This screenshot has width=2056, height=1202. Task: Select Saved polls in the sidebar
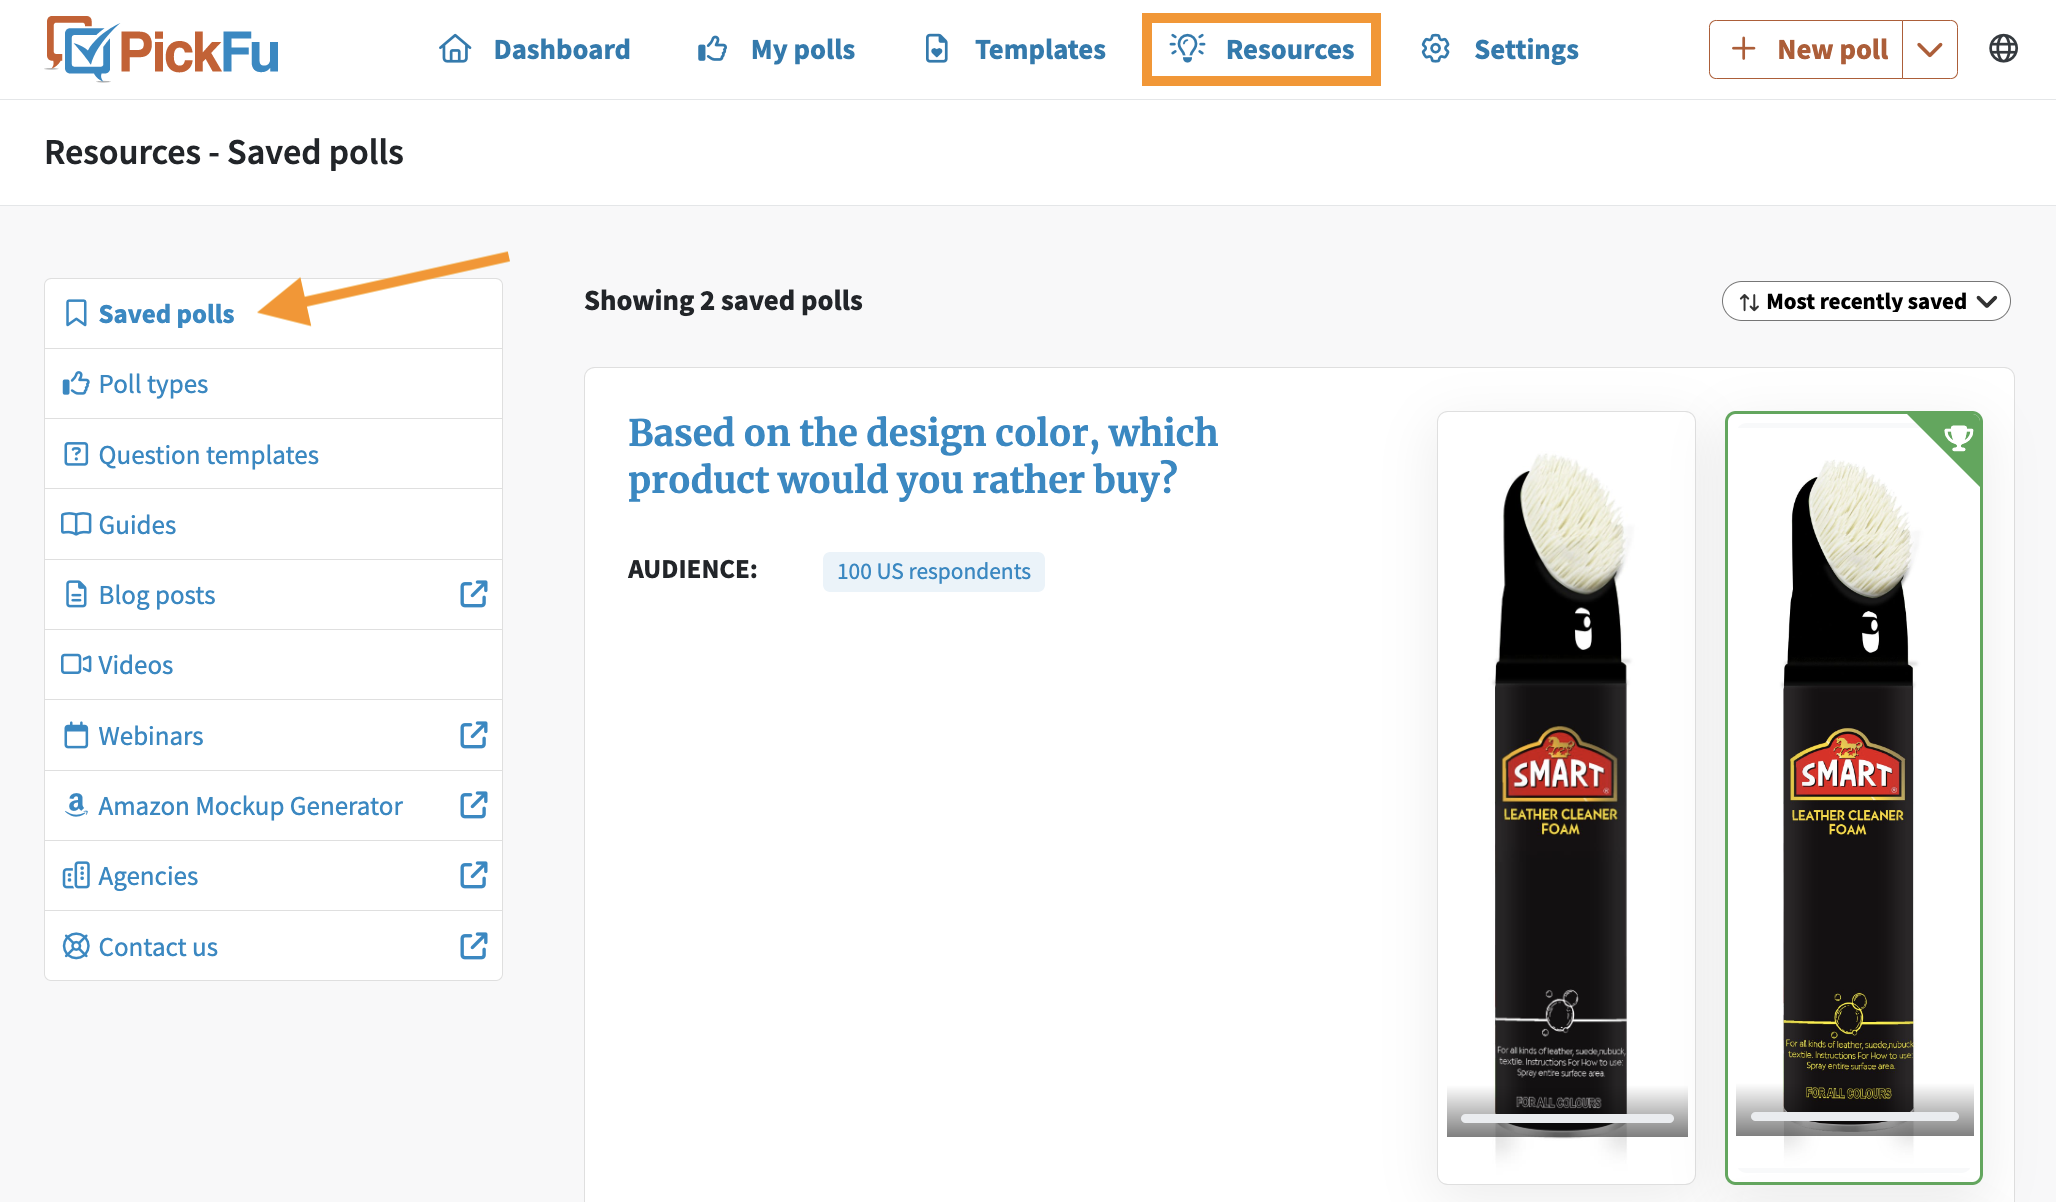coord(273,314)
